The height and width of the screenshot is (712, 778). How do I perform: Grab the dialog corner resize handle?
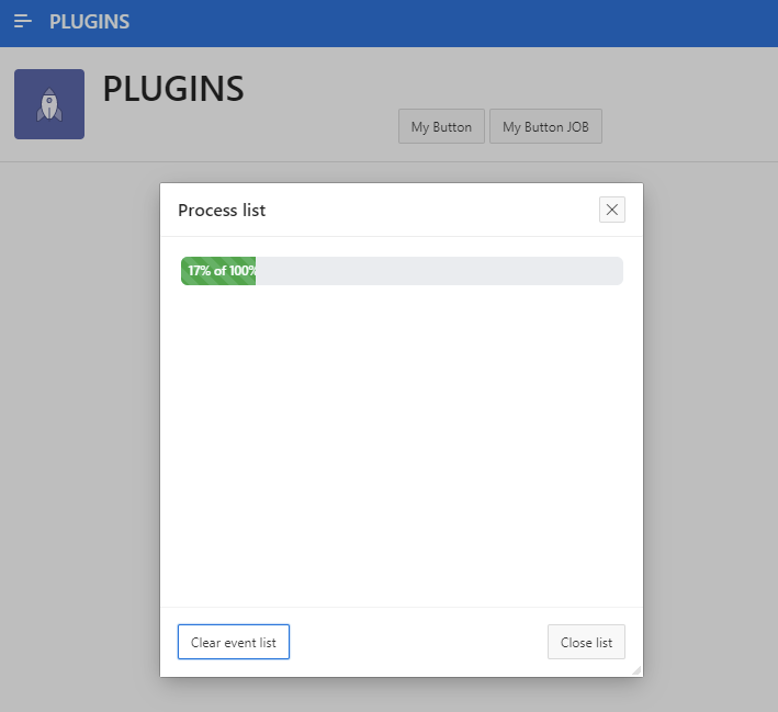click(x=637, y=670)
